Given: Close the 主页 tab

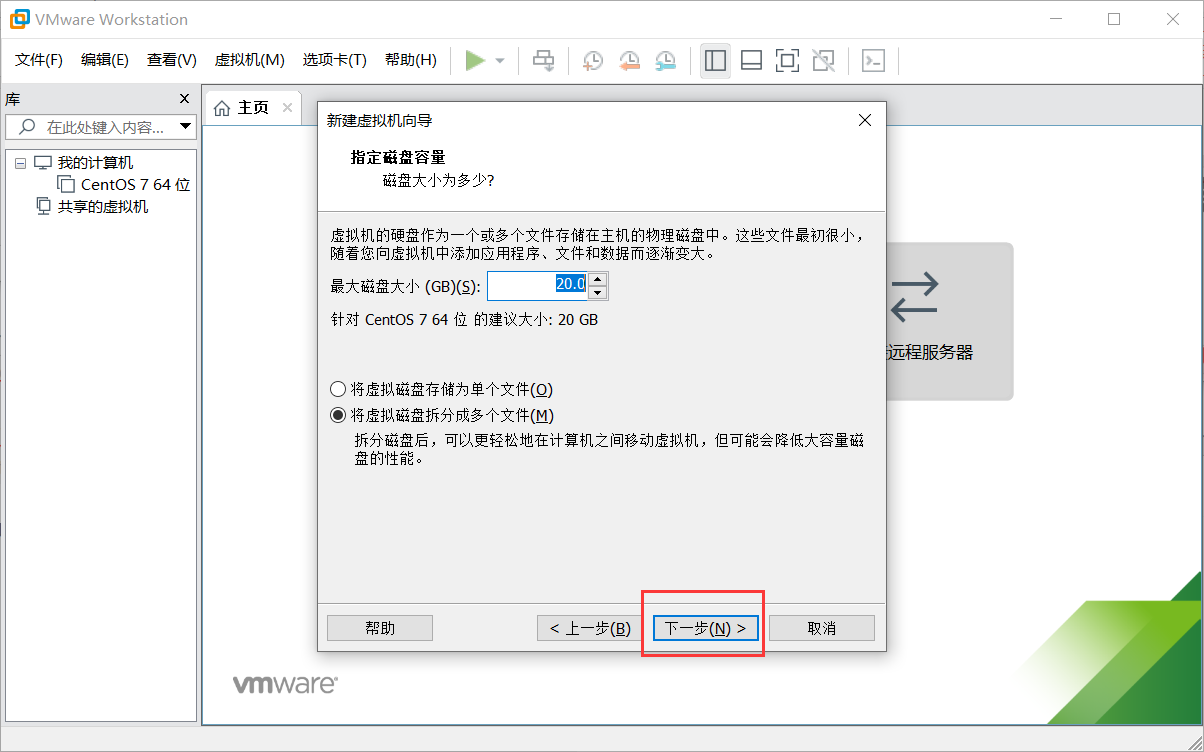Looking at the screenshot, I should coord(287,107).
